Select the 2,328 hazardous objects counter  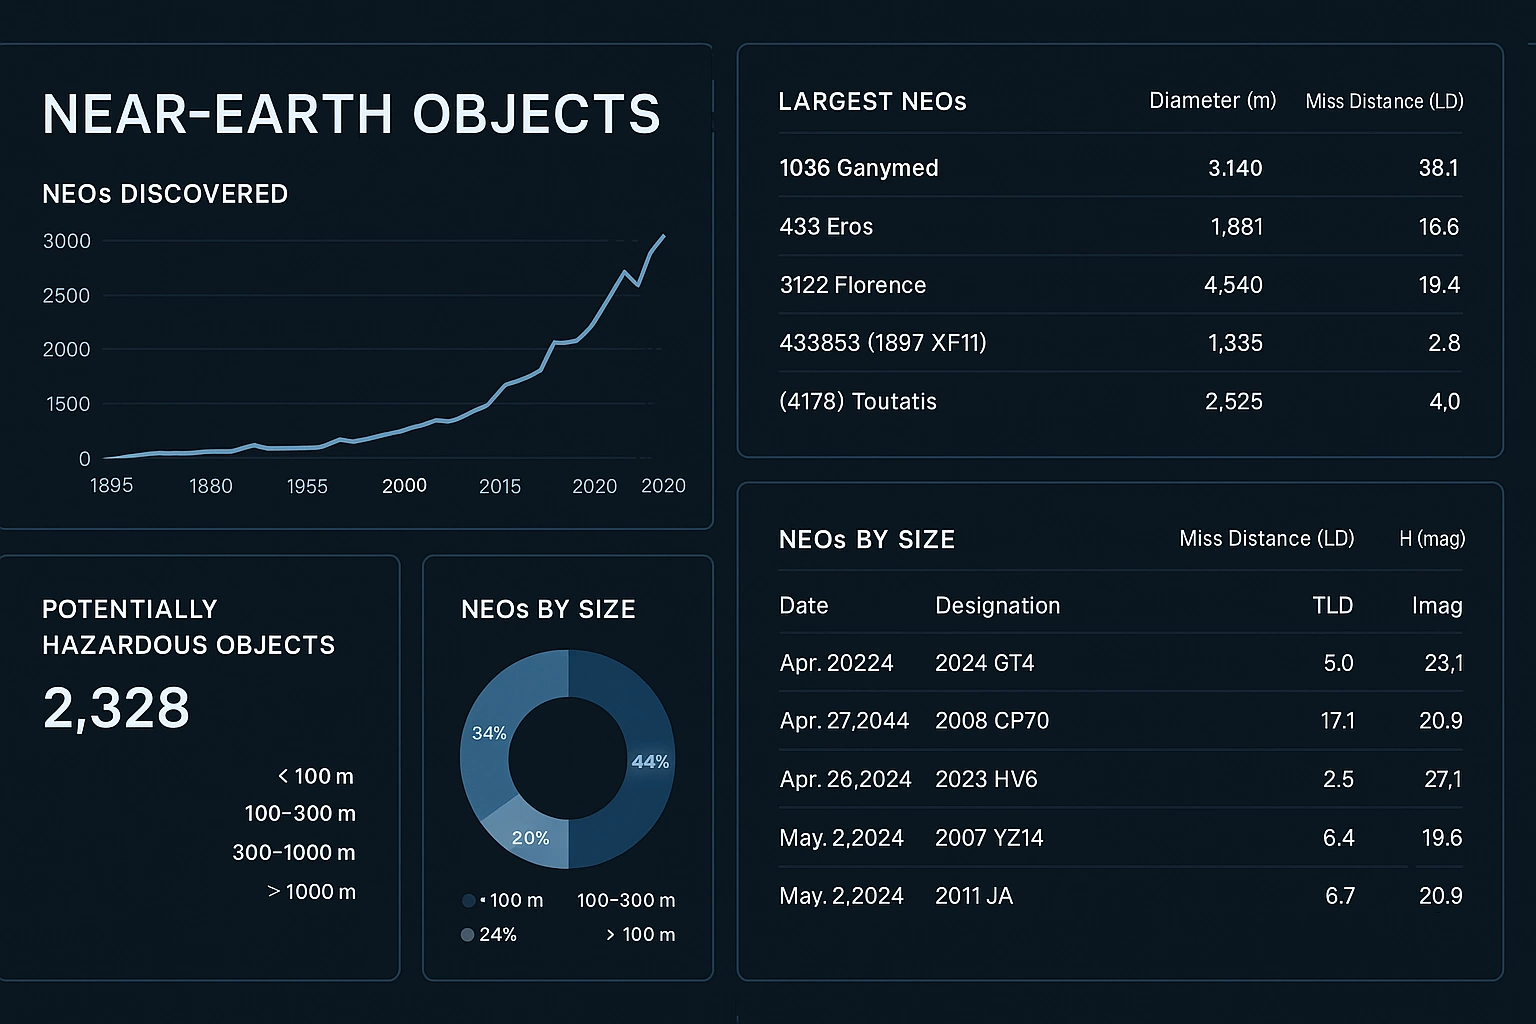coord(115,708)
